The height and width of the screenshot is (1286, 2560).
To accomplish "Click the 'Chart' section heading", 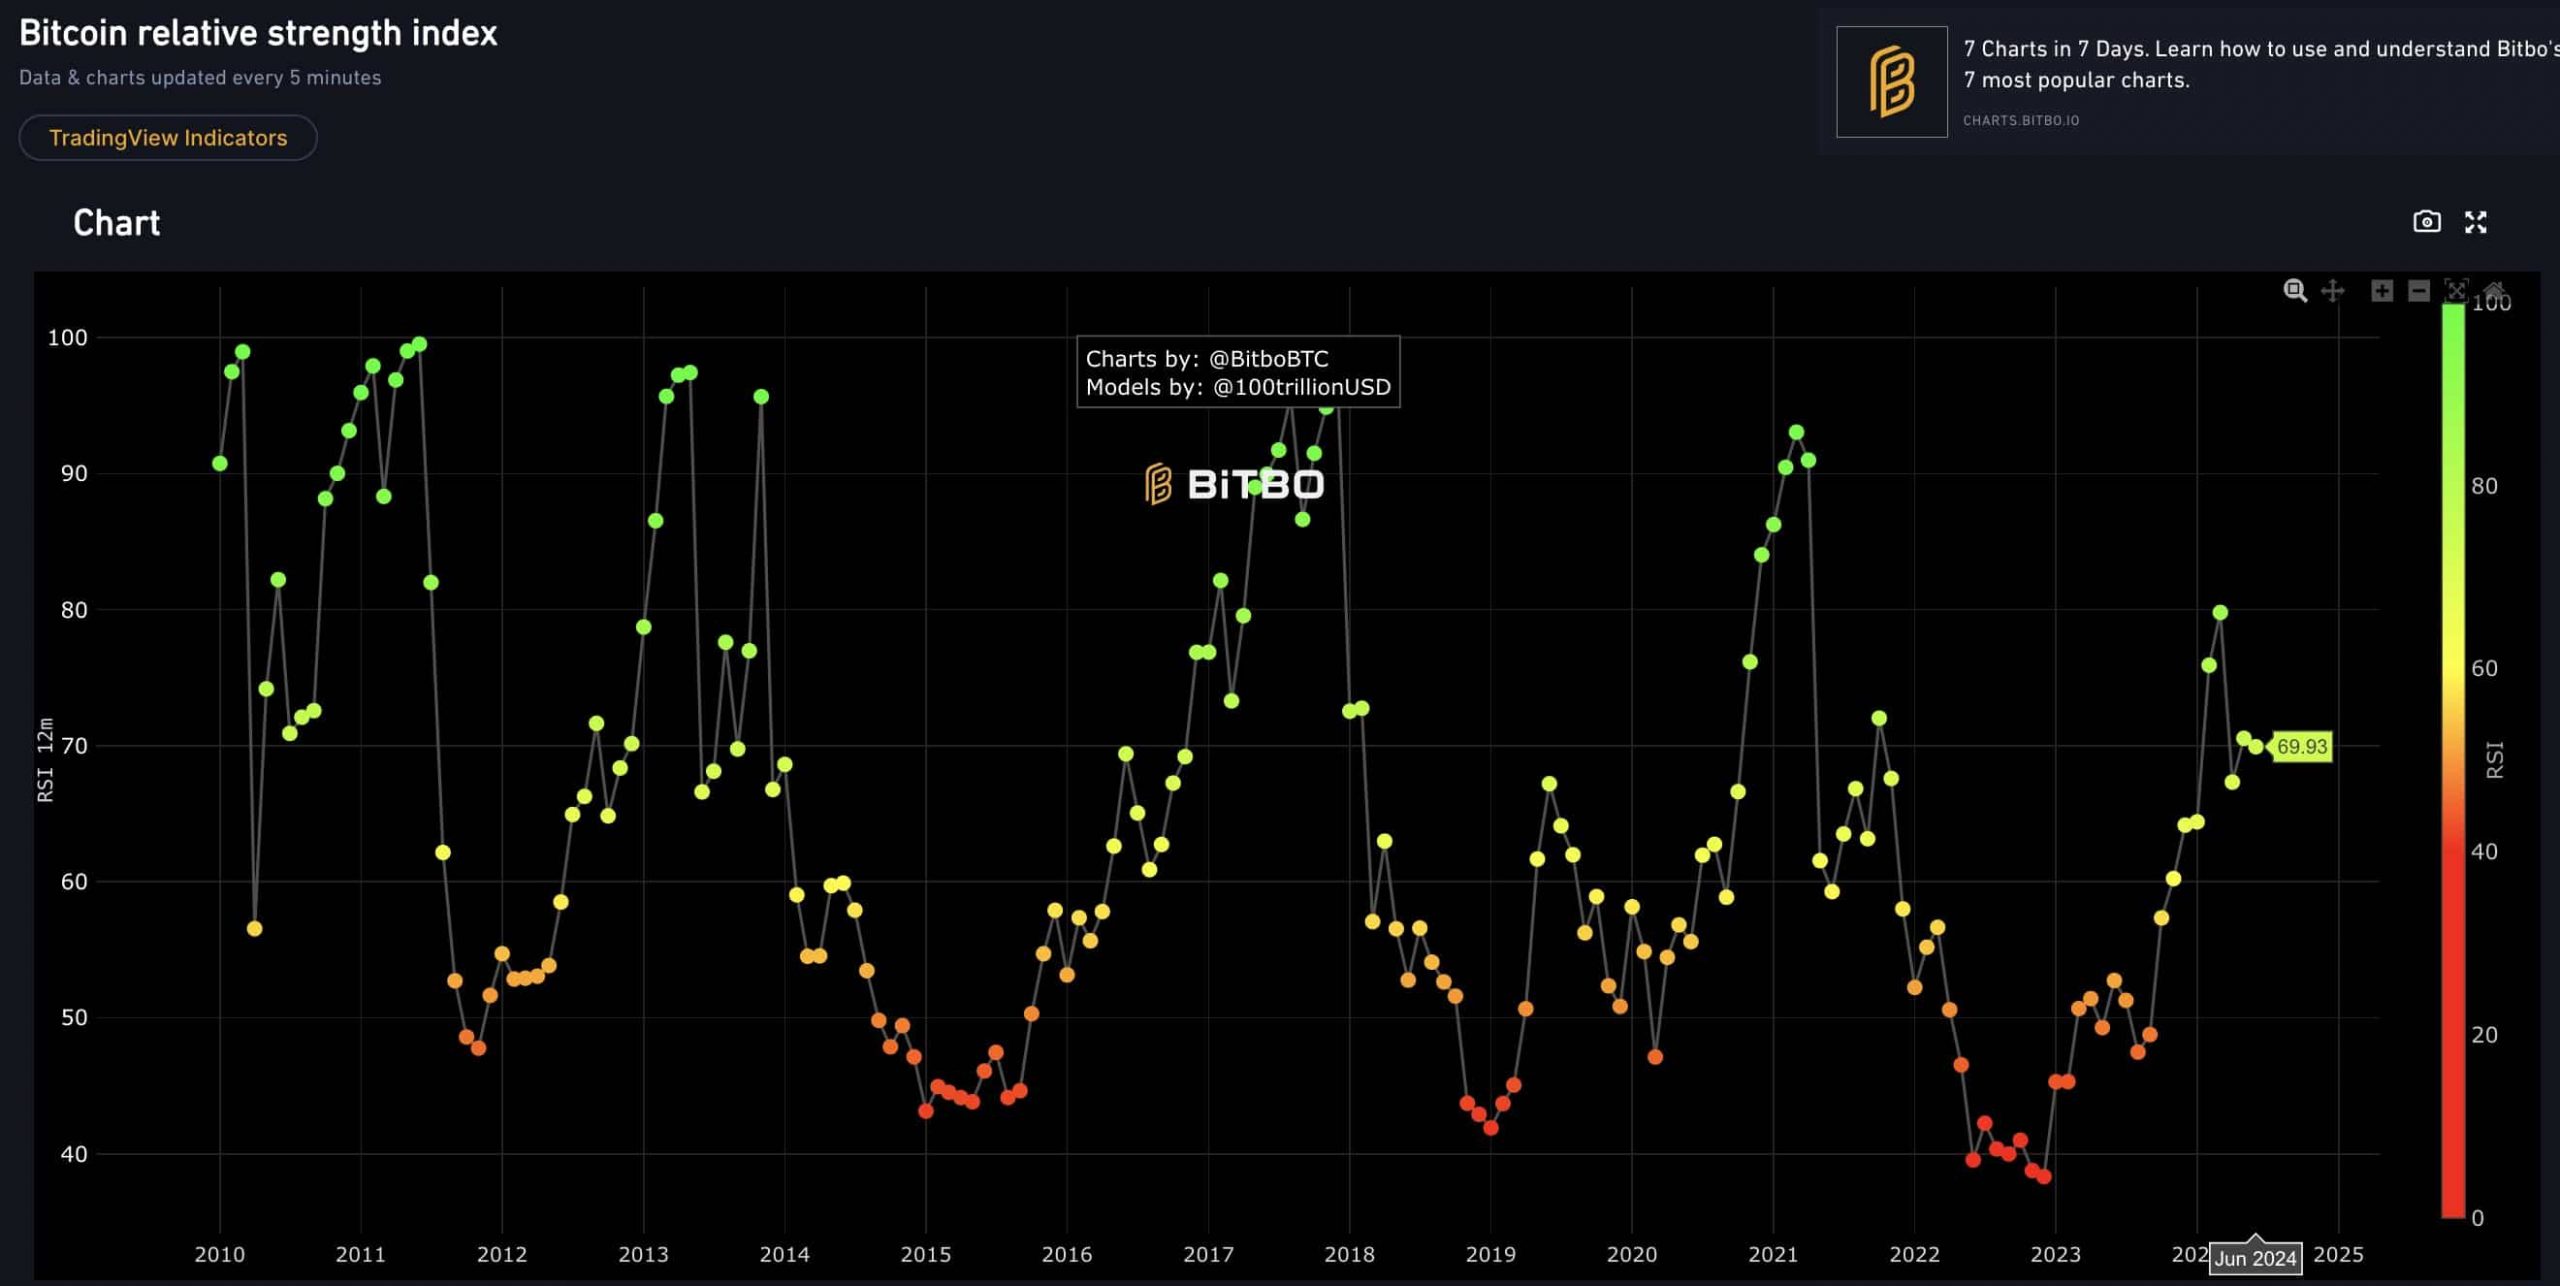I will (x=117, y=223).
